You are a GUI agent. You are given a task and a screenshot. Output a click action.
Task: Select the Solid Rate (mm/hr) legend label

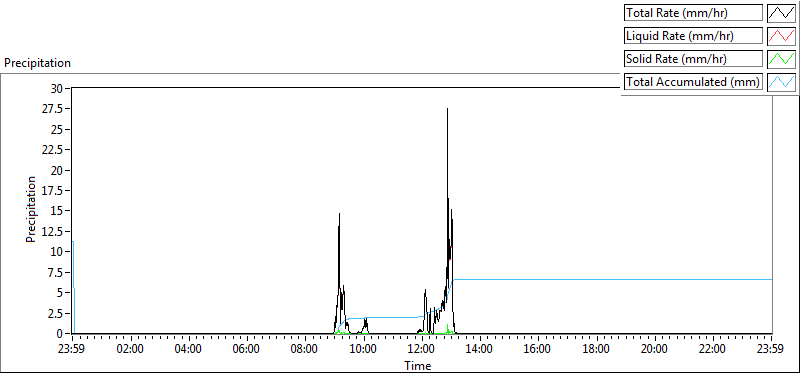693,59
